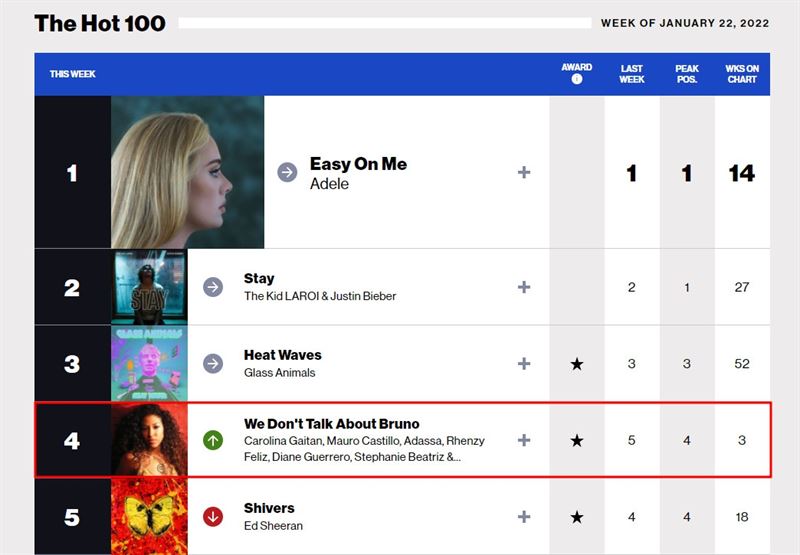Open the Glass Animals cover art thumbnail
The image size is (800, 555).
pos(149,363)
